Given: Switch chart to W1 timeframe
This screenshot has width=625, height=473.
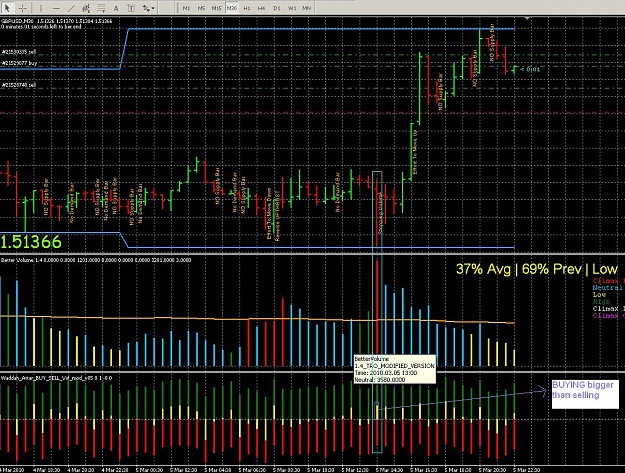Looking at the screenshot, I should coord(292,8).
